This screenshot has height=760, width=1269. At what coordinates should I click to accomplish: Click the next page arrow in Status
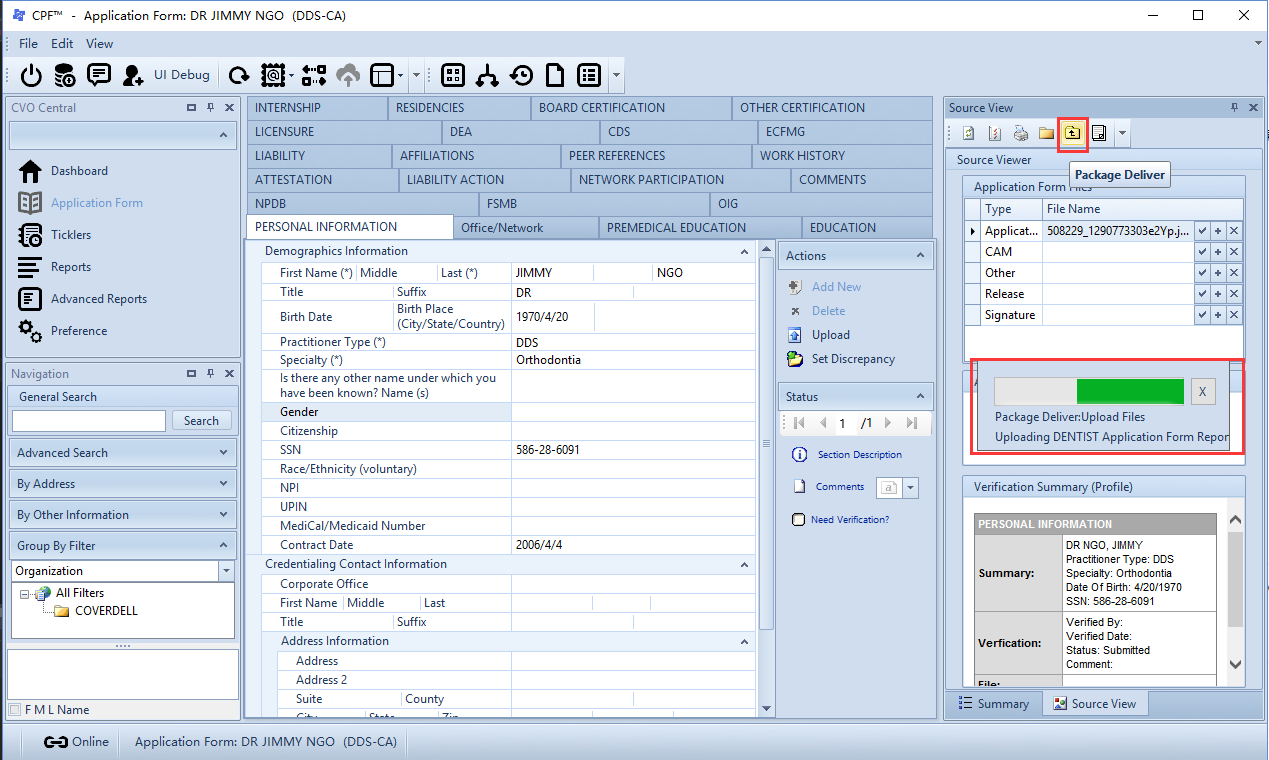(888, 424)
